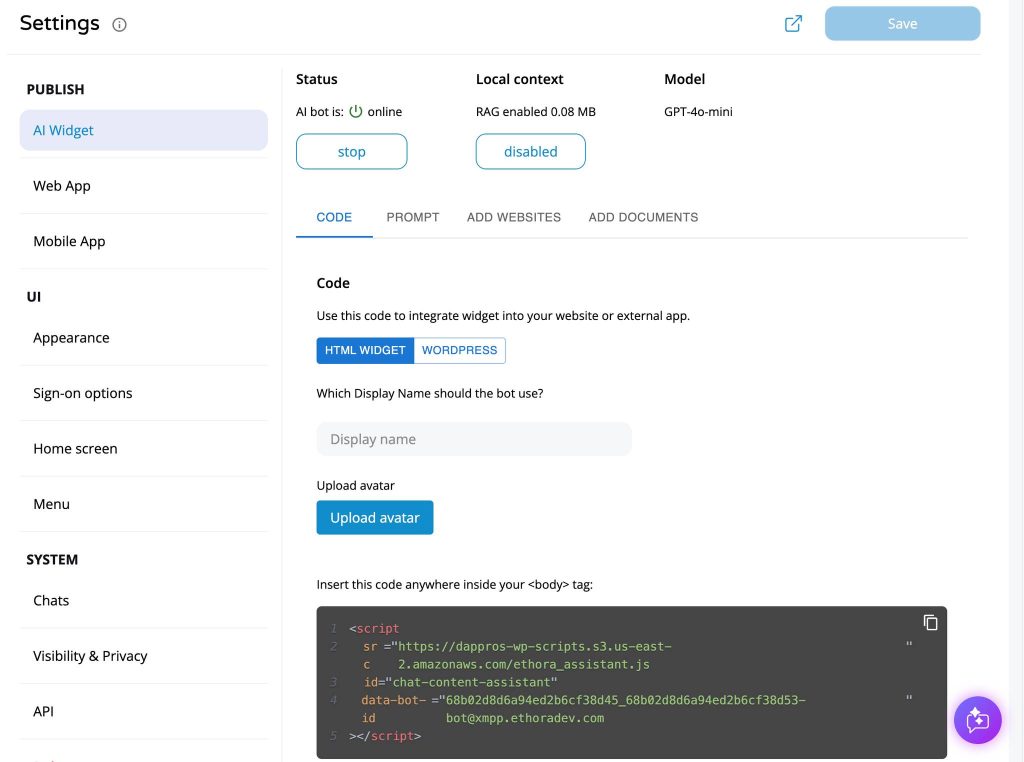Click the GPT-4o-mini model text
The height and width of the screenshot is (762, 1024).
[x=698, y=112]
